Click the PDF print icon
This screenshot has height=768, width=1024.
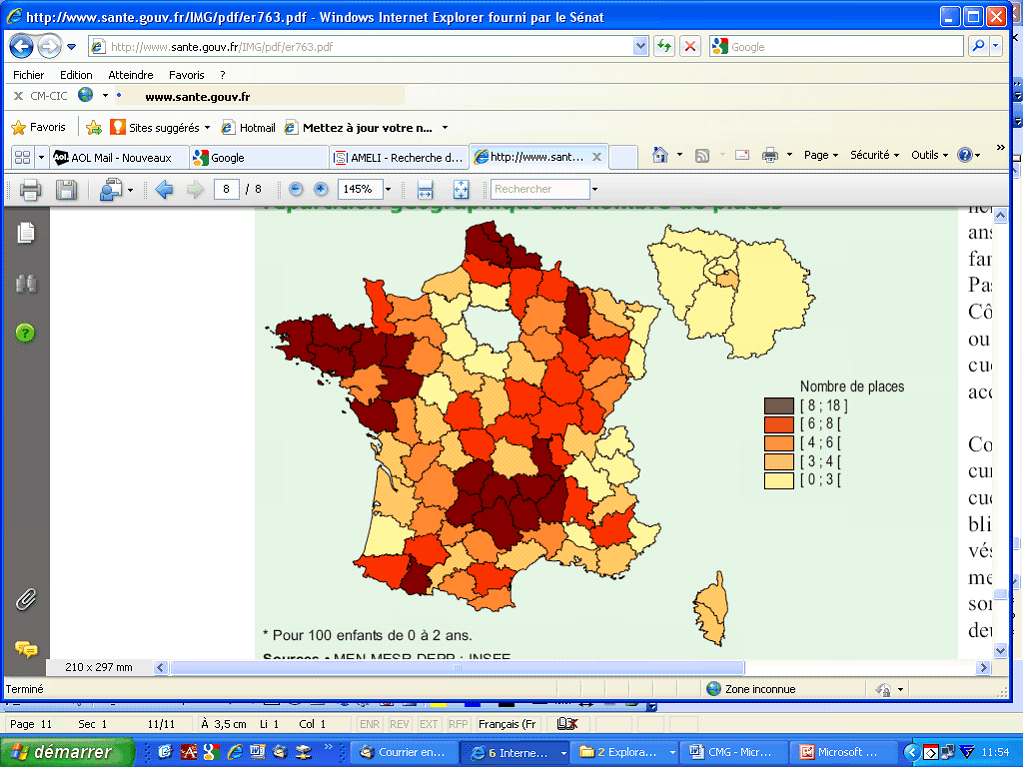click(30, 189)
